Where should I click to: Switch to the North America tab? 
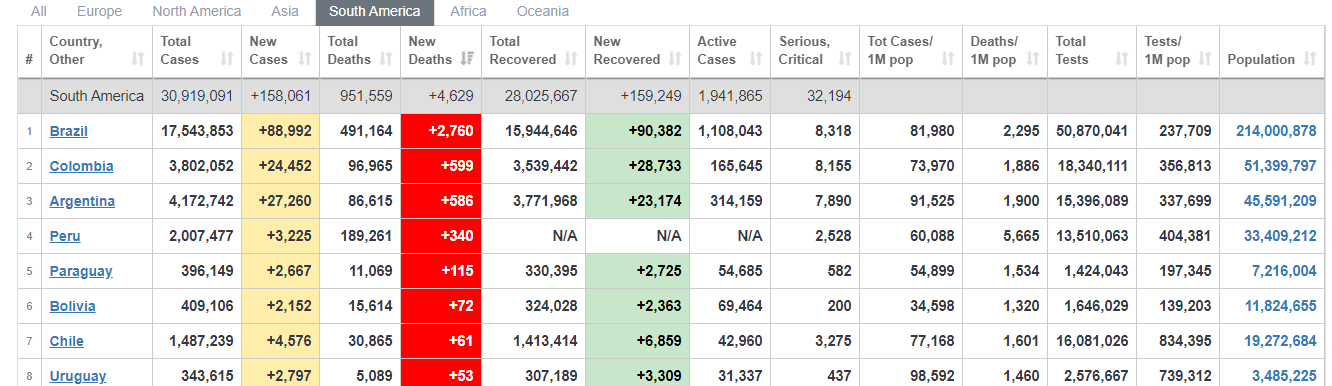(x=197, y=12)
